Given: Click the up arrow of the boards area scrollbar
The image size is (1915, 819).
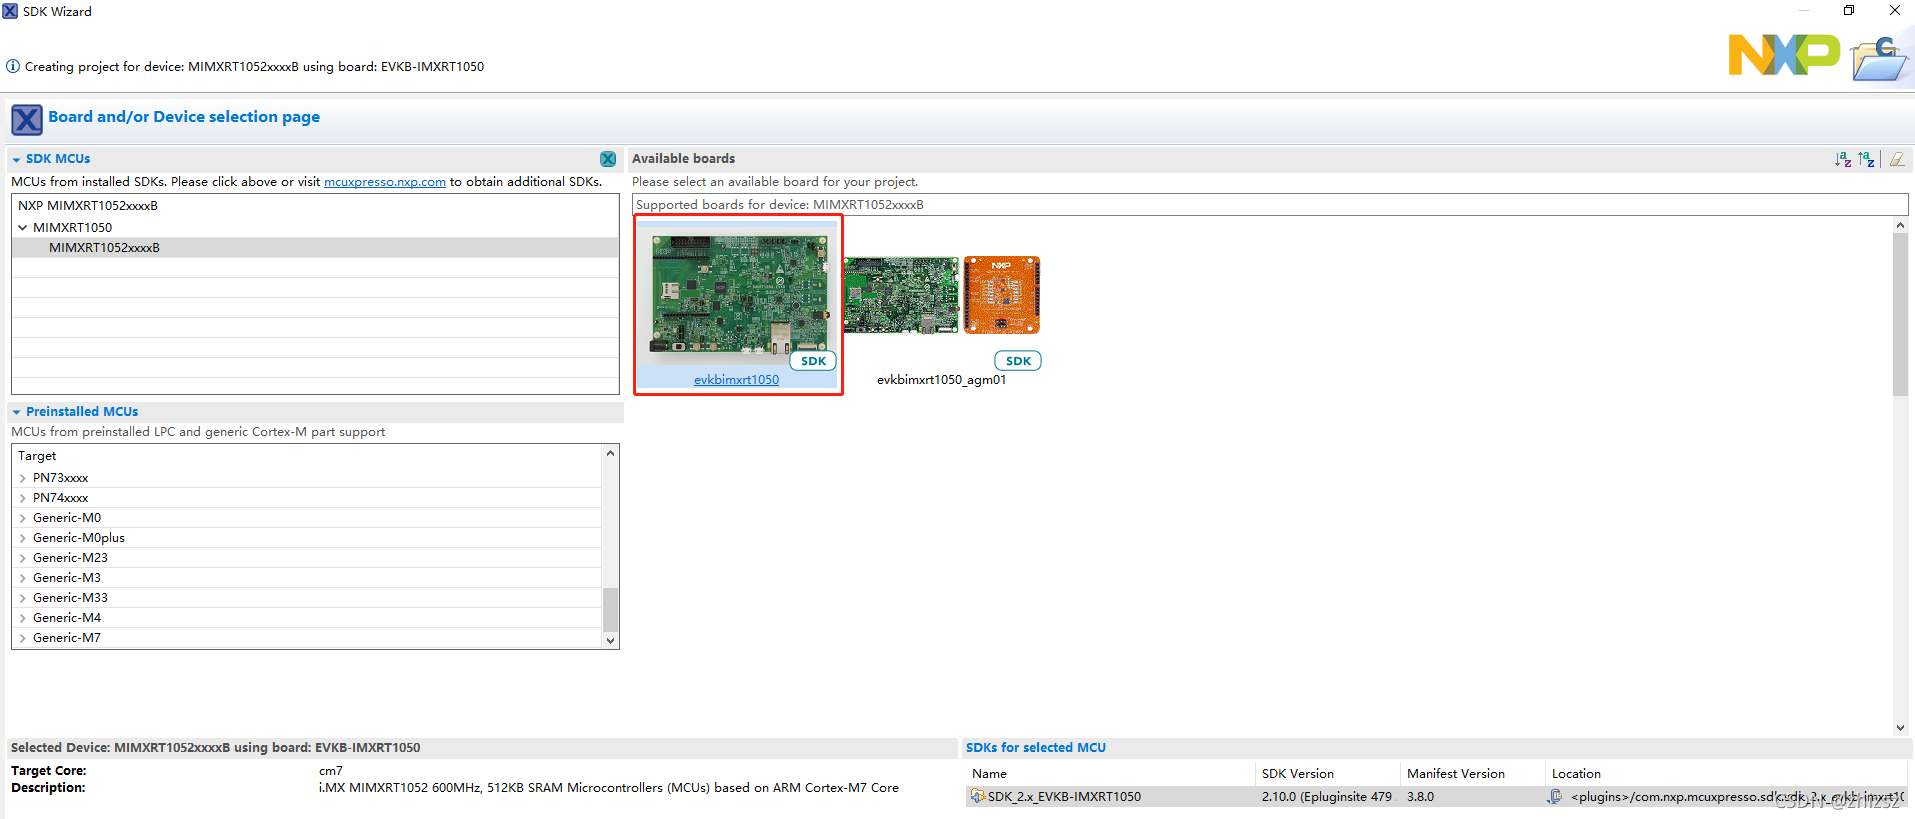Looking at the screenshot, I should pyautogui.click(x=1900, y=226).
